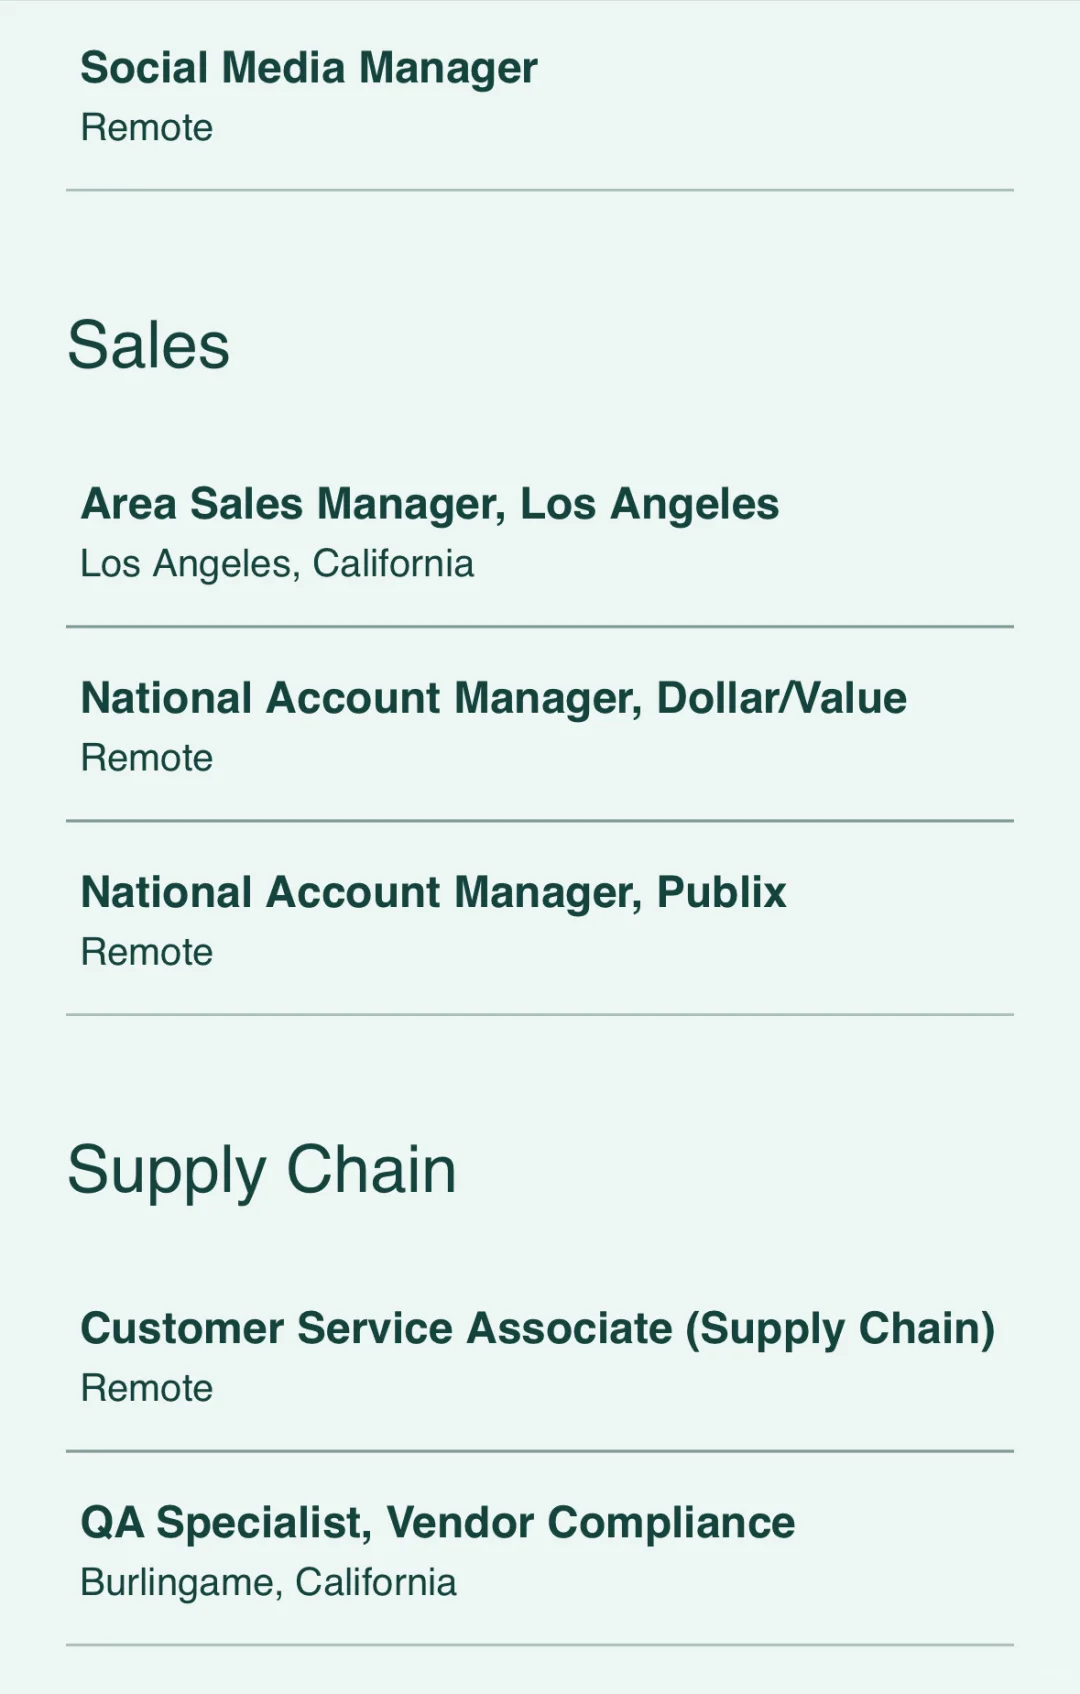1080x1694 pixels.
Task: Click divider line beneath Publix listing
Action: (540, 1015)
